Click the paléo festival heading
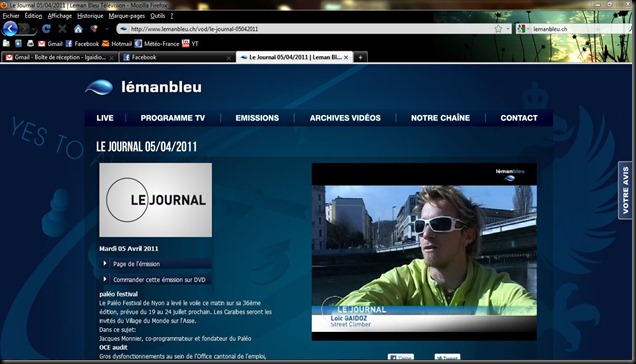The height and width of the screenshot is (364, 636). (118, 294)
